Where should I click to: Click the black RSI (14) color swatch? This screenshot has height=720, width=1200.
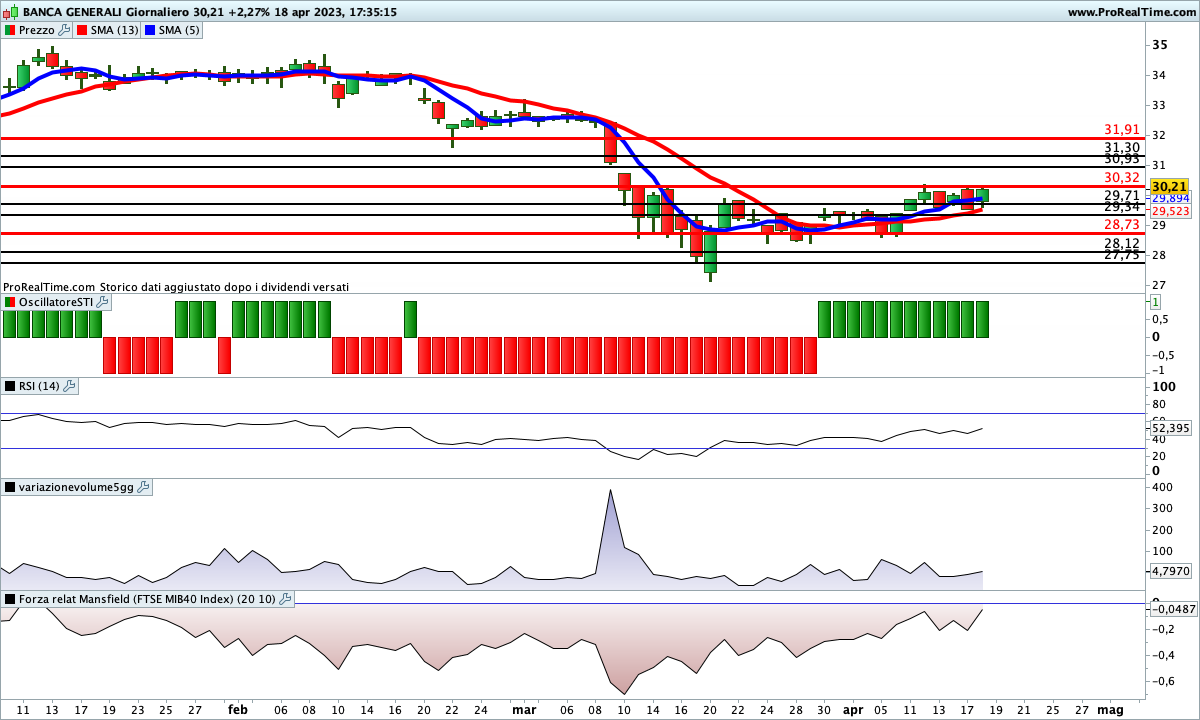pyautogui.click(x=10, y=386)
